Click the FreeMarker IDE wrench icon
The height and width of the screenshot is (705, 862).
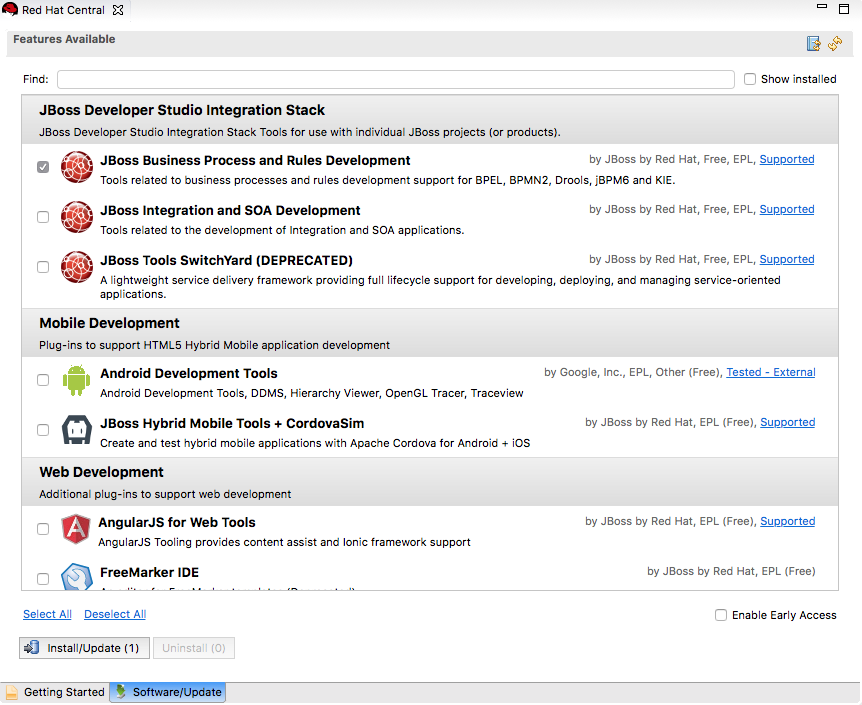[x=76, y=576]
